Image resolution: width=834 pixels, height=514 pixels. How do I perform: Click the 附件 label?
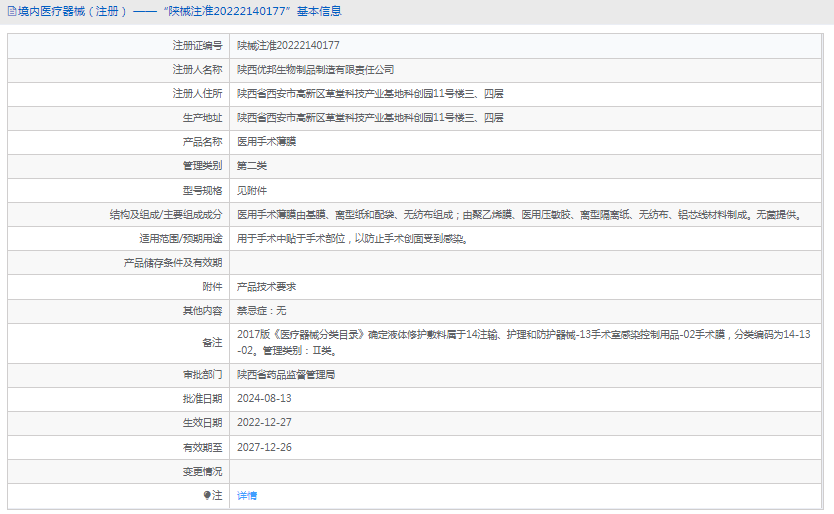(212, 287)
